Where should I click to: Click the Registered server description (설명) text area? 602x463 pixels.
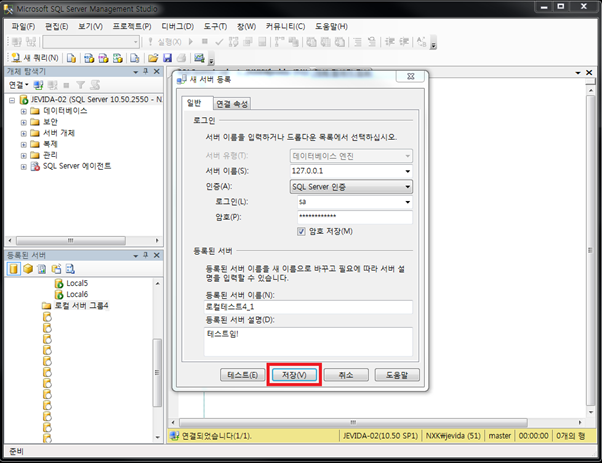click(x=308, y=342)
